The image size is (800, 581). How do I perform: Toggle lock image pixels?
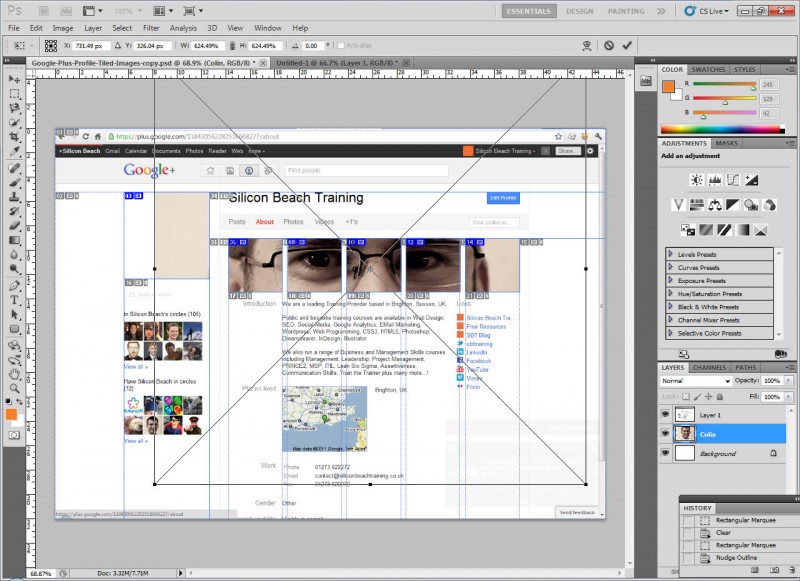coord(697,396)
